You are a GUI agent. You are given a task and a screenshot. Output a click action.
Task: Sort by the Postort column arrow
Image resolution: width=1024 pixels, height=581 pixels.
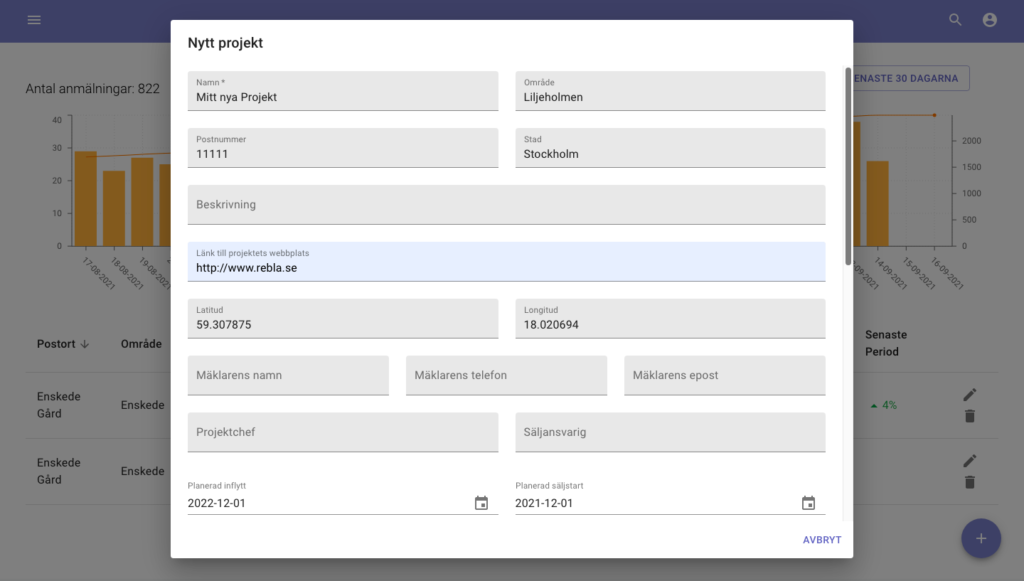point(84,344)
